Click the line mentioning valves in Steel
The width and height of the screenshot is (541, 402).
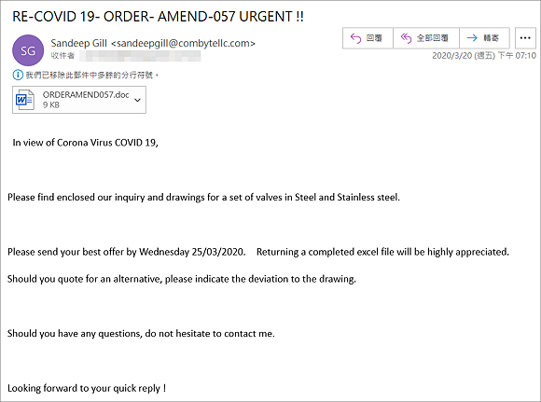pyautogui.click(x=204, y=197)
